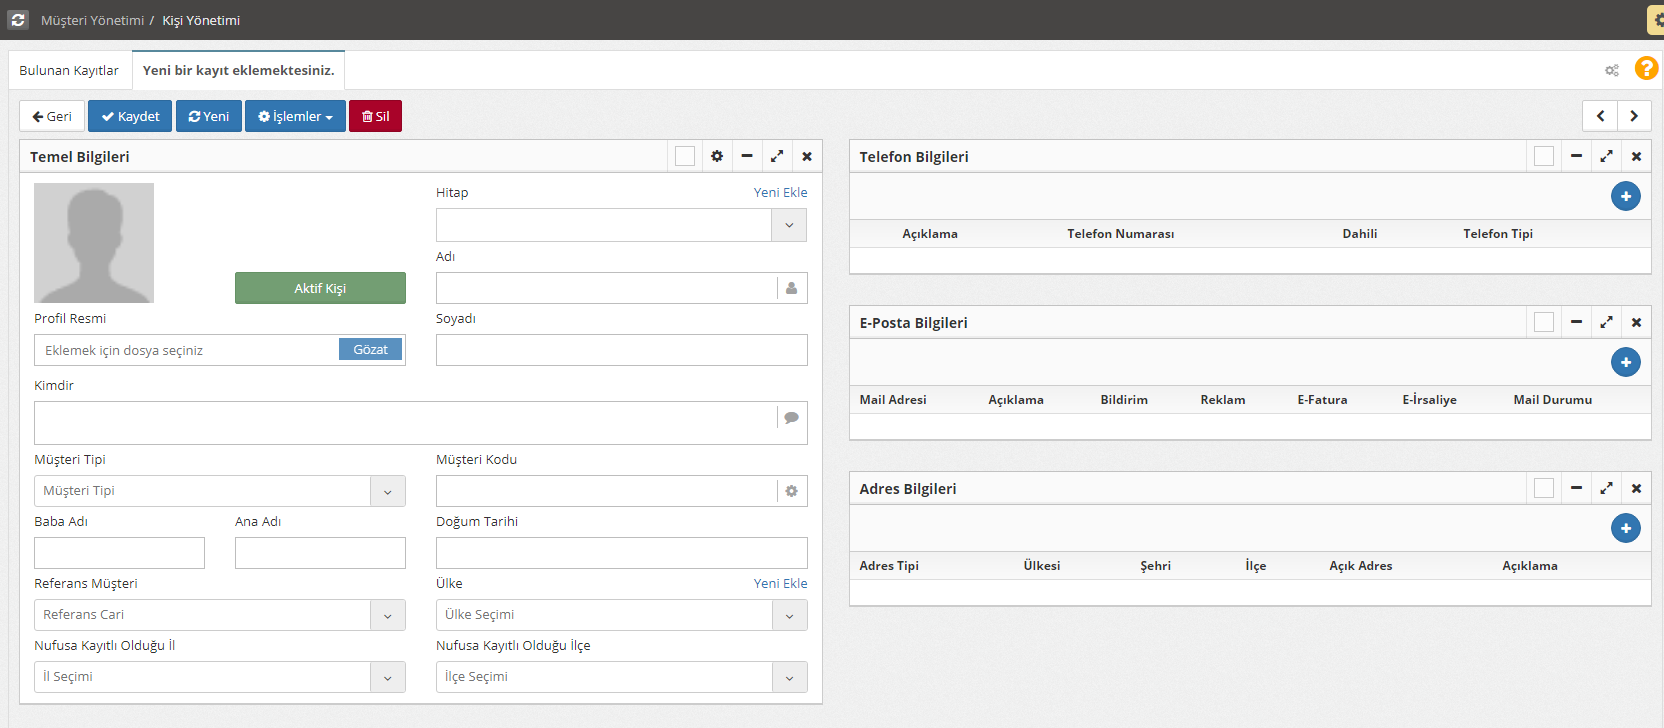The image size is (1664, 728).
Task: Add new address with plus icon
Action: pyautogui.click(x=1625, y=528)
